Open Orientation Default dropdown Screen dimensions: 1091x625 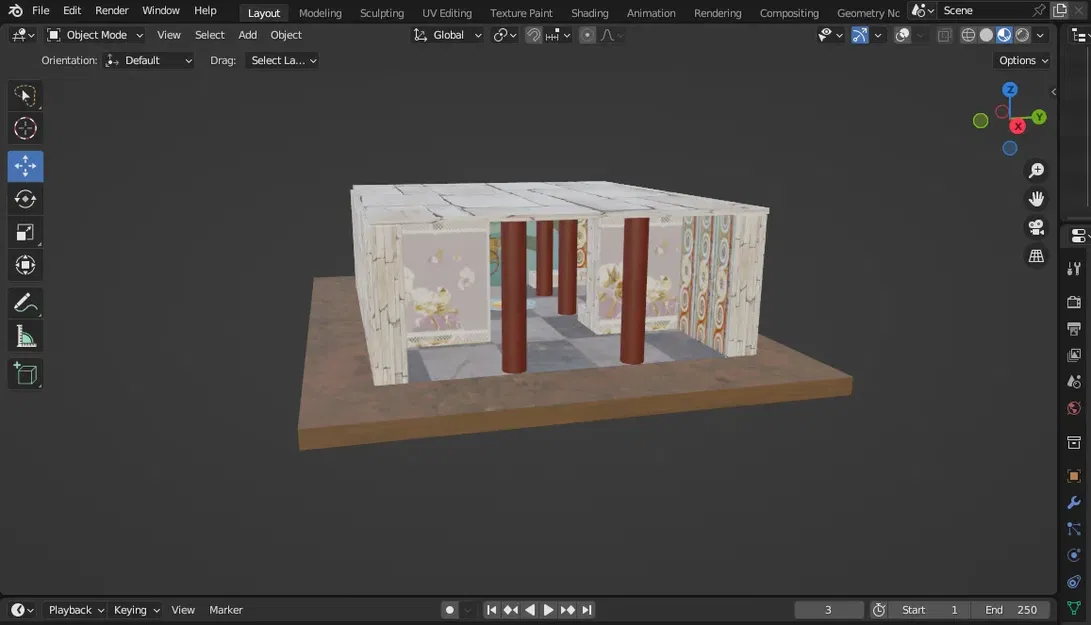(x=148, y=61)
